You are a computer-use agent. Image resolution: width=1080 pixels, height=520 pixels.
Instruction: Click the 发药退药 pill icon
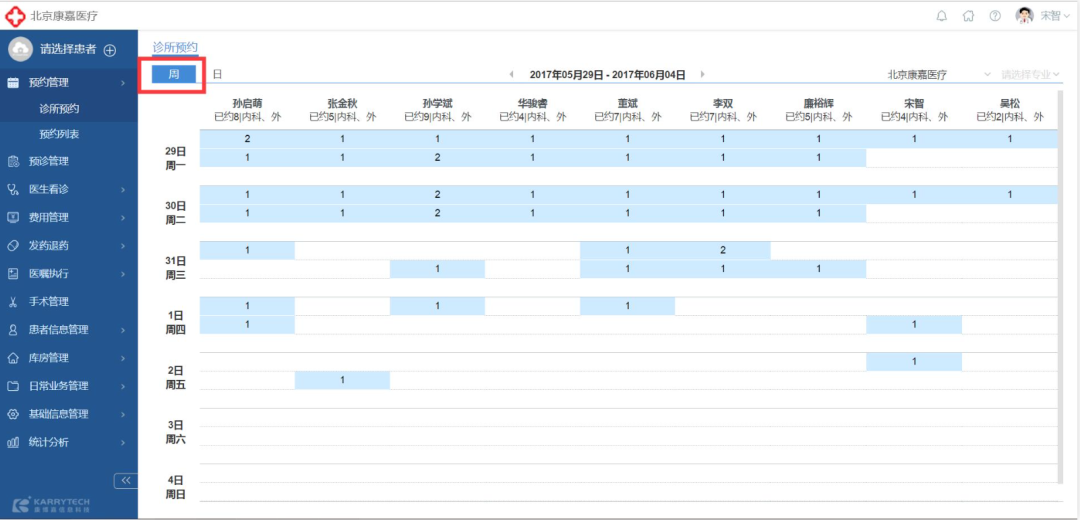pos(13,245)
